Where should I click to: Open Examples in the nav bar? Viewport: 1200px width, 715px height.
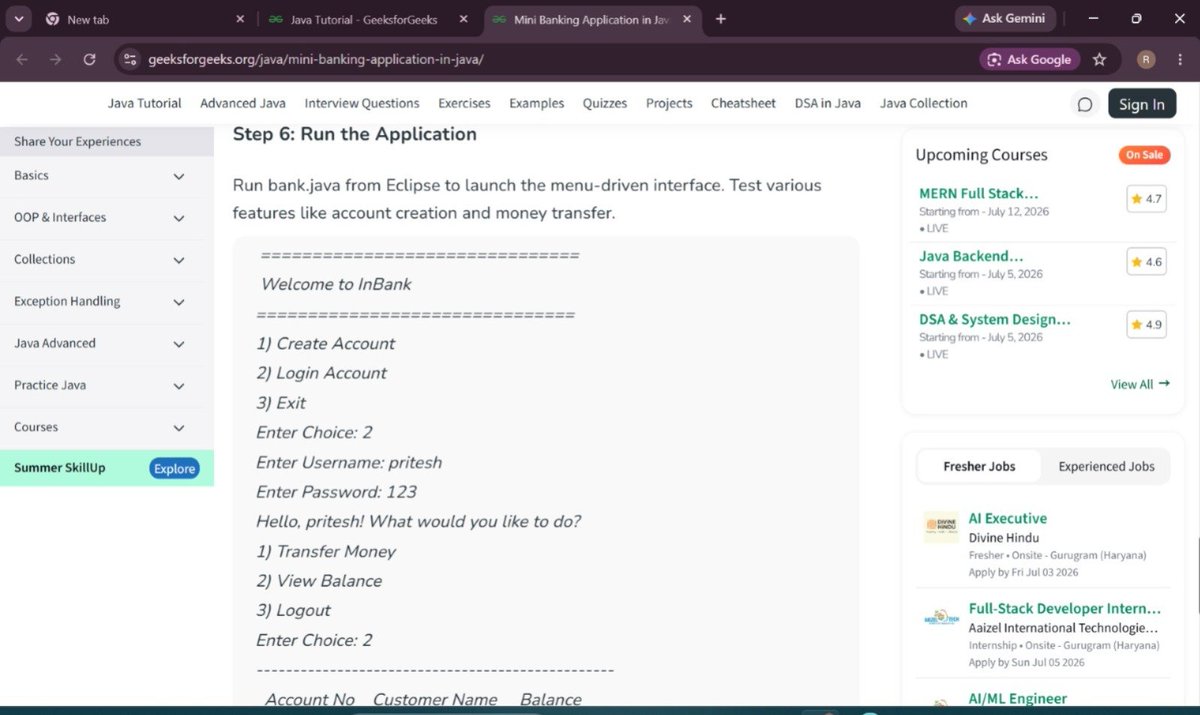537,103
